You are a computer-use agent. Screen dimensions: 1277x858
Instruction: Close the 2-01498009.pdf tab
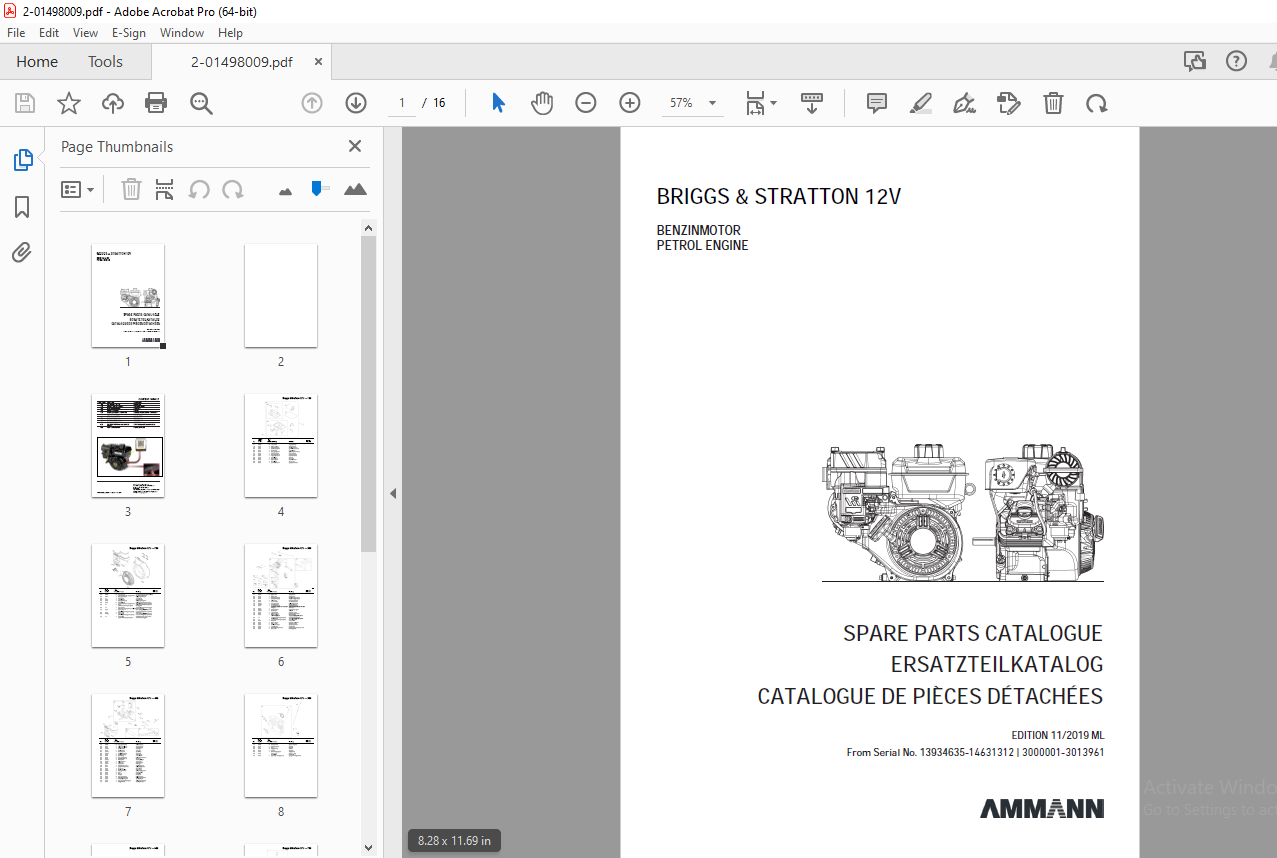pos(318,61)
